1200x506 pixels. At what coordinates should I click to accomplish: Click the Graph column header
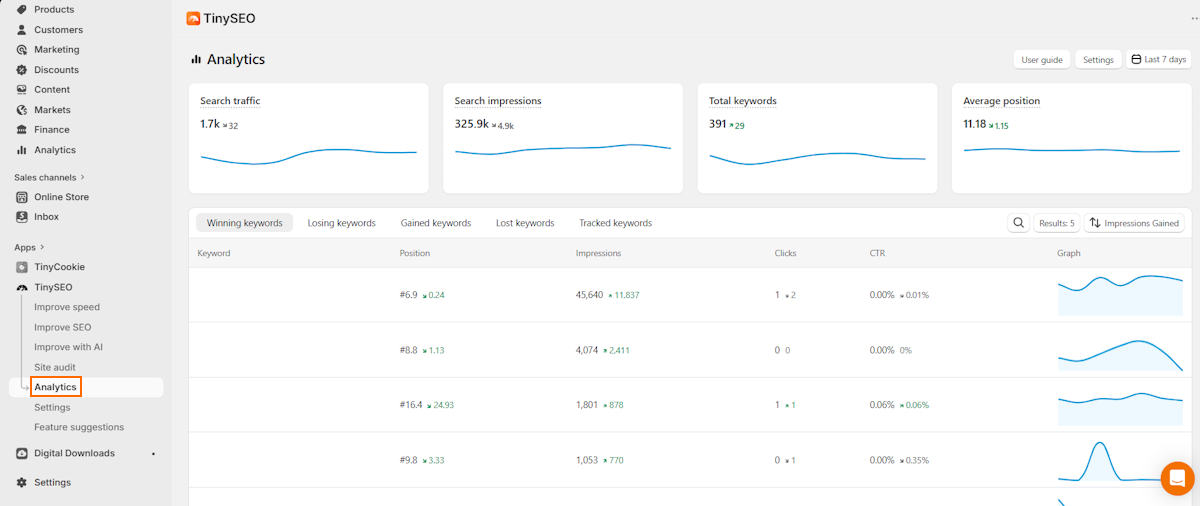(1069, 253)
